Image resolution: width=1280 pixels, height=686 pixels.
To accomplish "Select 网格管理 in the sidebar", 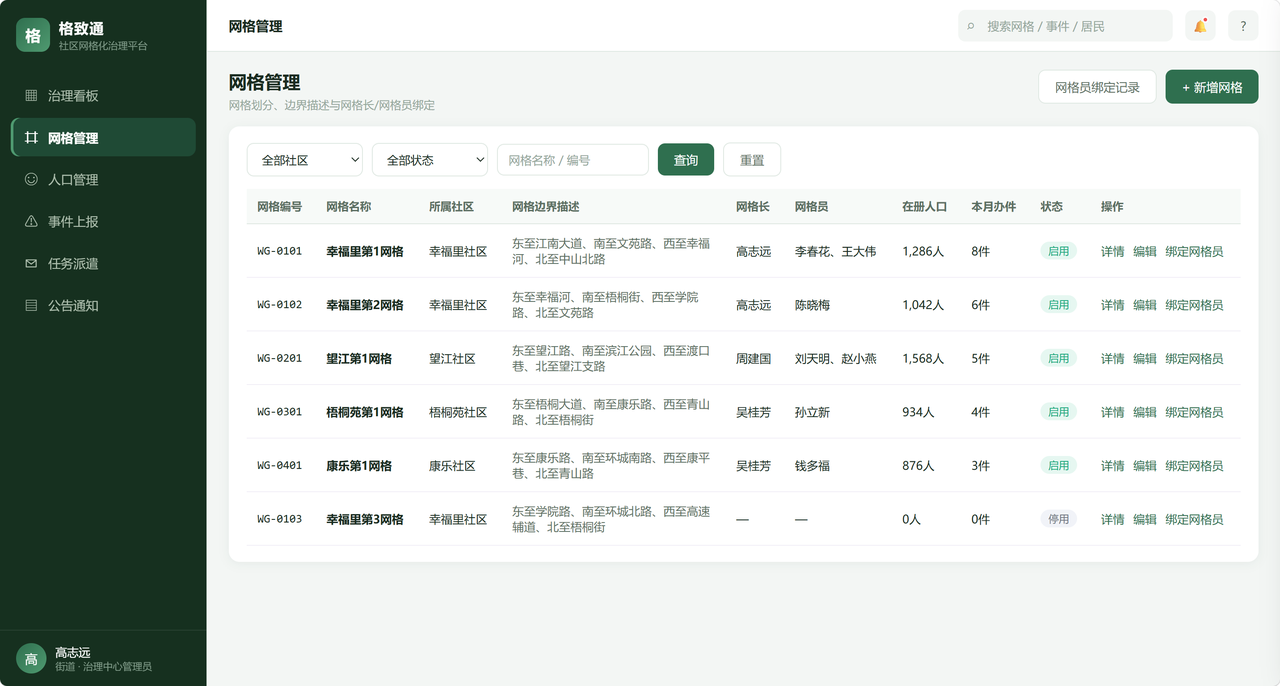I will (103, 138).
